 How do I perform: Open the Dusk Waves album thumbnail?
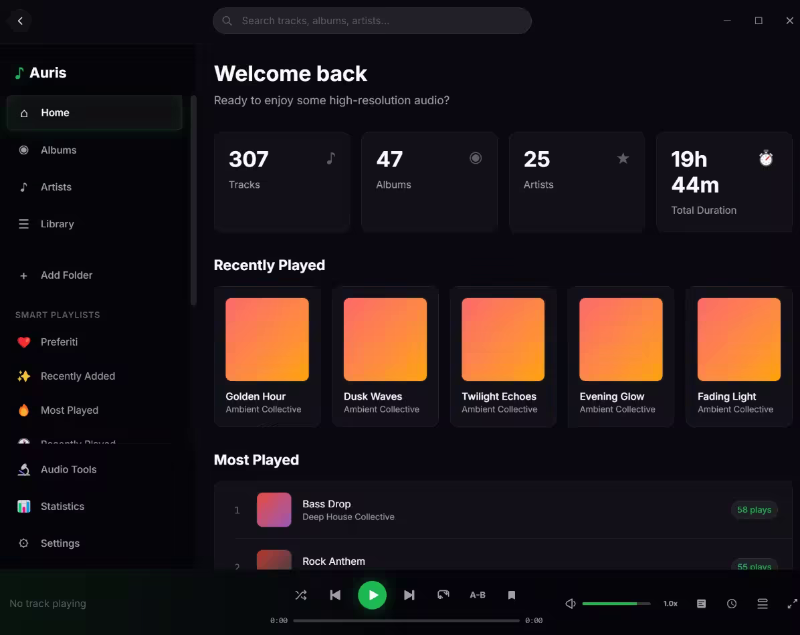coord(385,340)
